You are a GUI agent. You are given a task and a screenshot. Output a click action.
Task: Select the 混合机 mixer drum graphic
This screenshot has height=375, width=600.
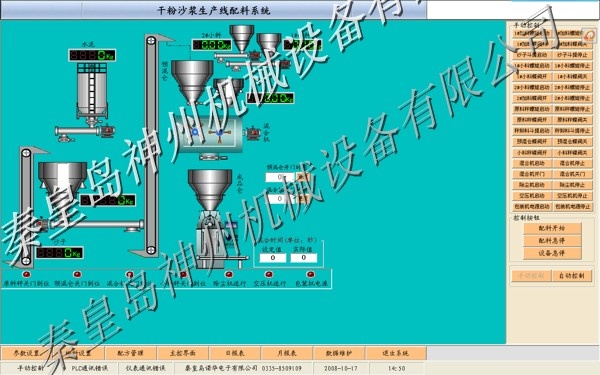210,134
